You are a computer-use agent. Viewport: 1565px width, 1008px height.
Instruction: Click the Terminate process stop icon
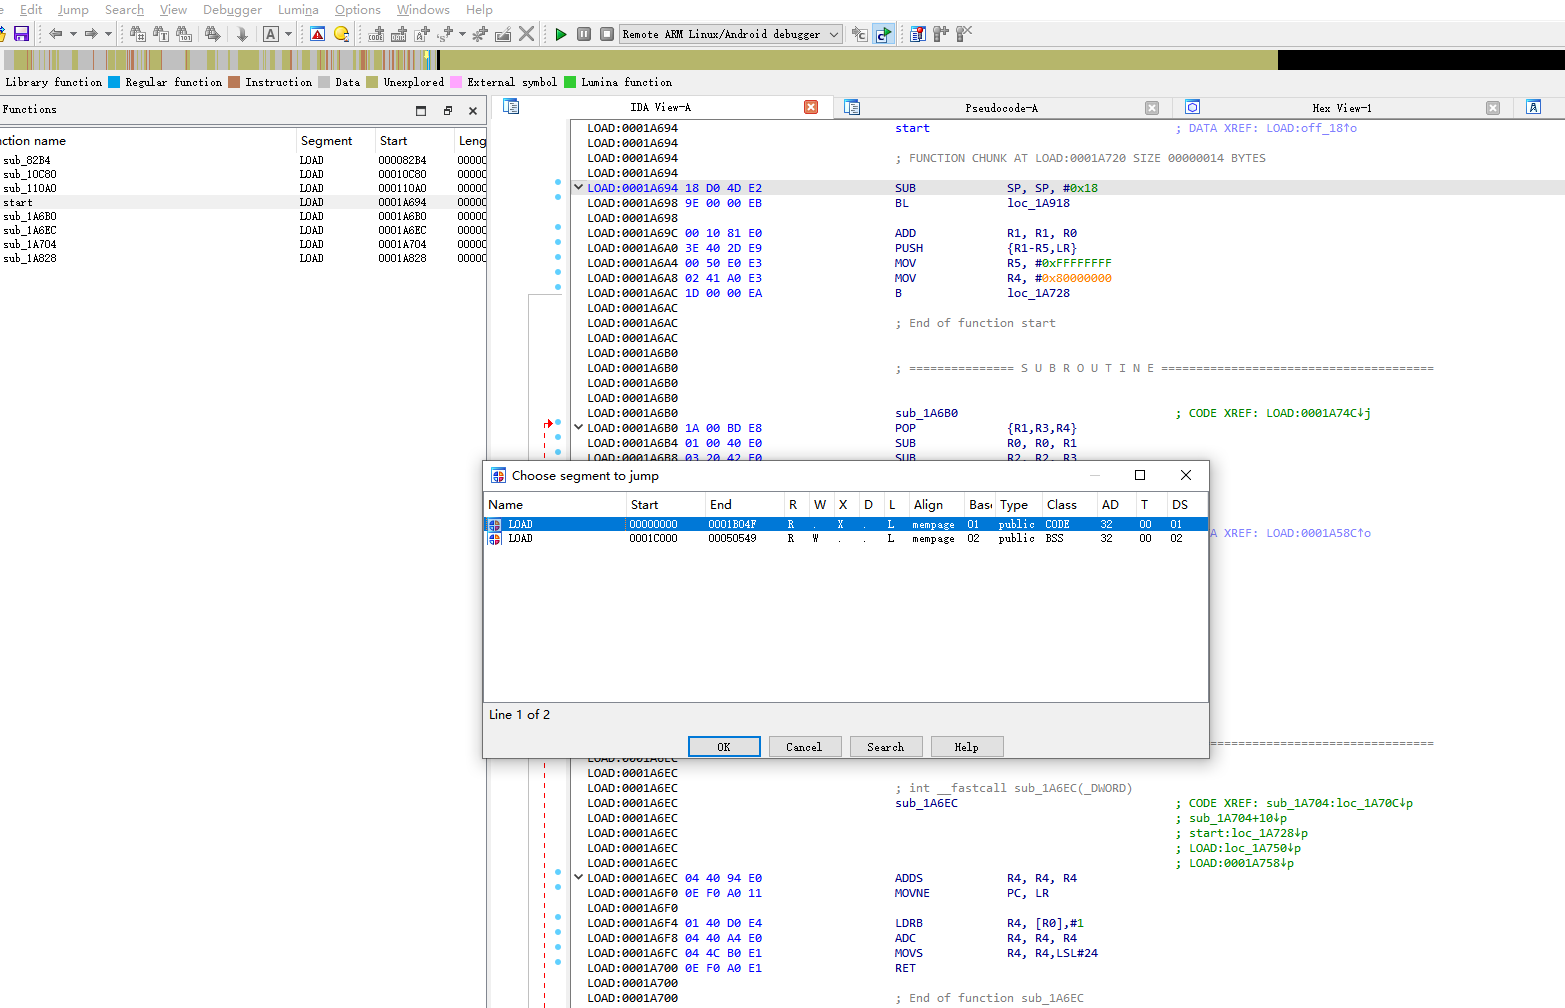(607, 34)
